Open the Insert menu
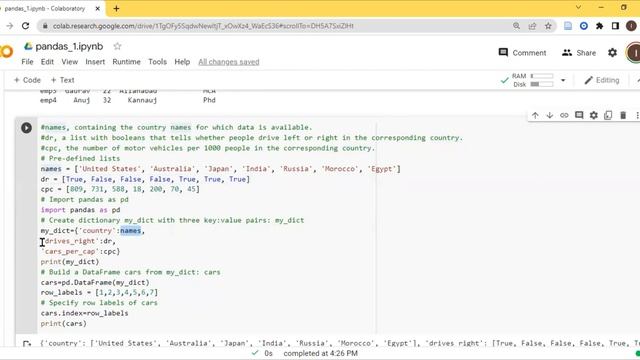Screen dimensions: 640x360 [x=95, y=62]
